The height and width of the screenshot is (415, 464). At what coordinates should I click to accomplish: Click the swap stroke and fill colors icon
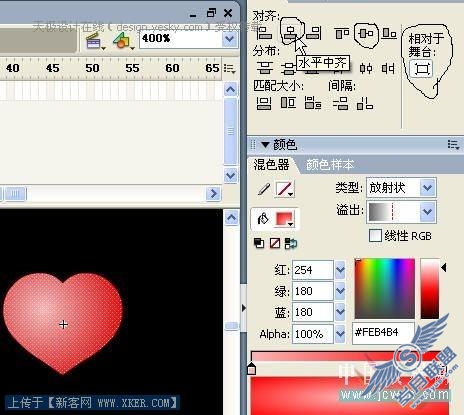tap(290, 243)
